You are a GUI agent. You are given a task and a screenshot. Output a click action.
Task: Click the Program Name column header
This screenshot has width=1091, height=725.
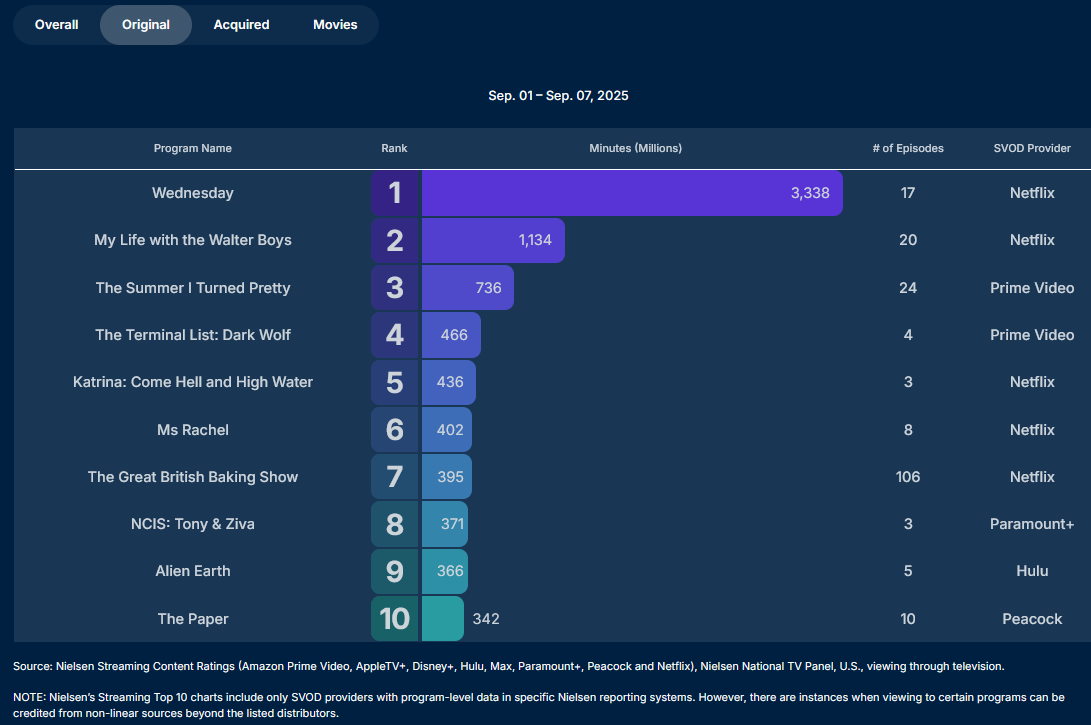pyautogui.click(x=193, y=148)
